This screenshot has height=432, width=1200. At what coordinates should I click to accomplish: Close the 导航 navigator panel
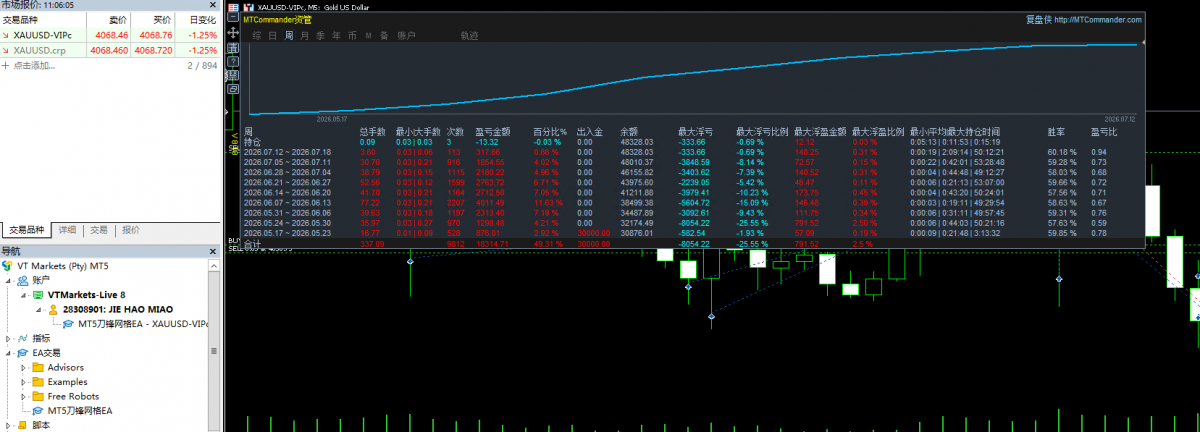(213, 252)
